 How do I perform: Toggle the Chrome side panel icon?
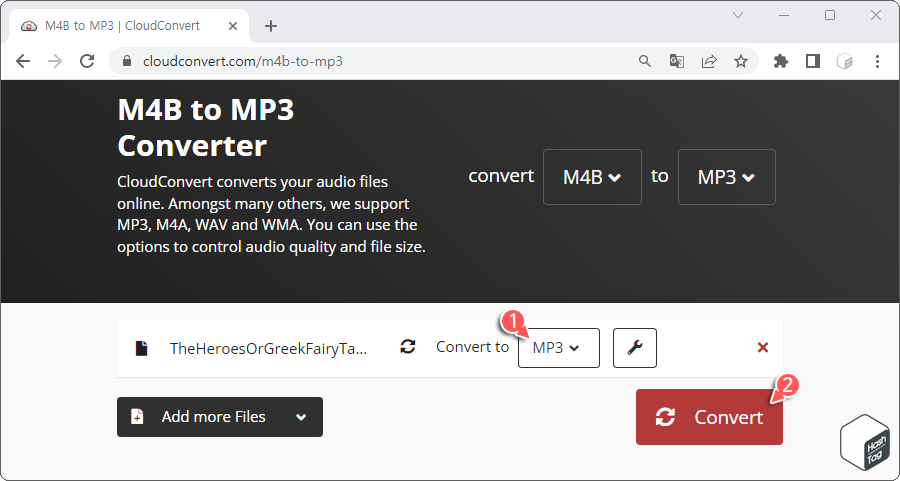click(x=813, y=61)
